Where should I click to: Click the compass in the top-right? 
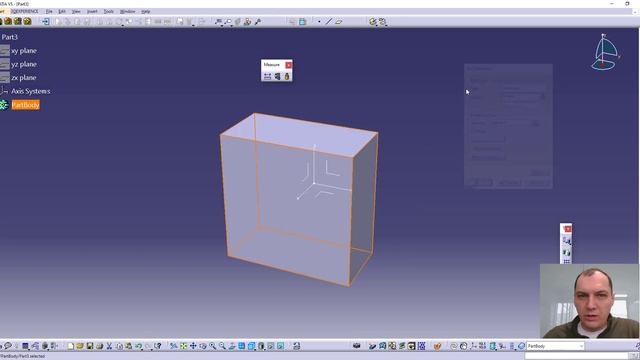(x=606, y=53)
